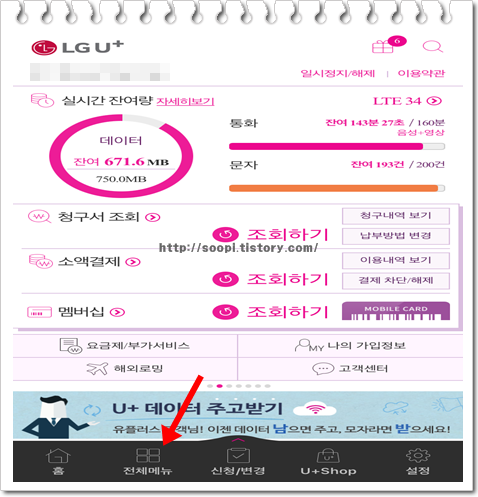Image resolution: width=478 pixels, height=497 pixels.
Task: Open the MOBILE CARD barcode thumbnail
Action: click(396, 311)
